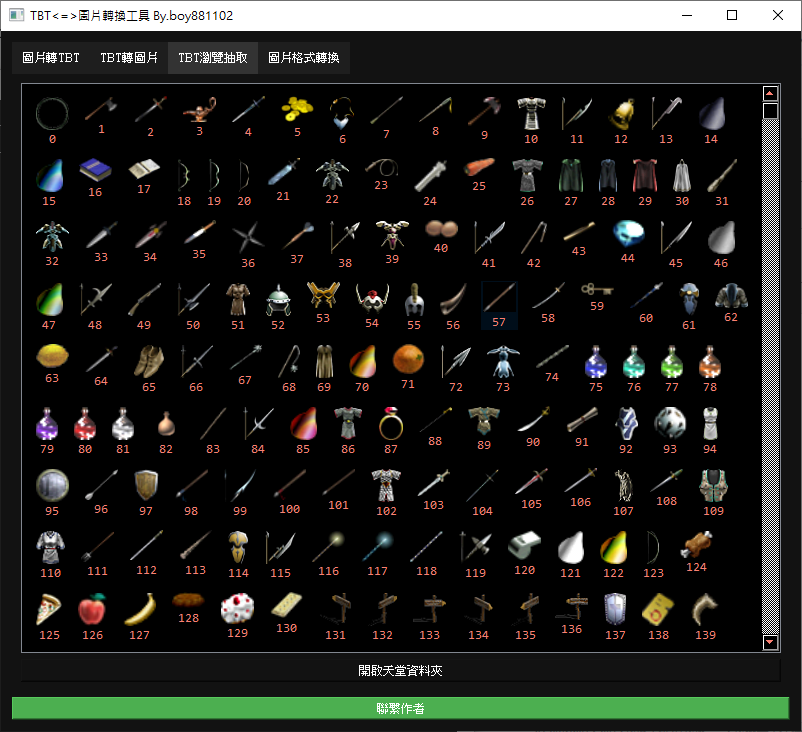Click the scrollbar down arrow
Screen dimensions: 802x732
click(770, 642)
